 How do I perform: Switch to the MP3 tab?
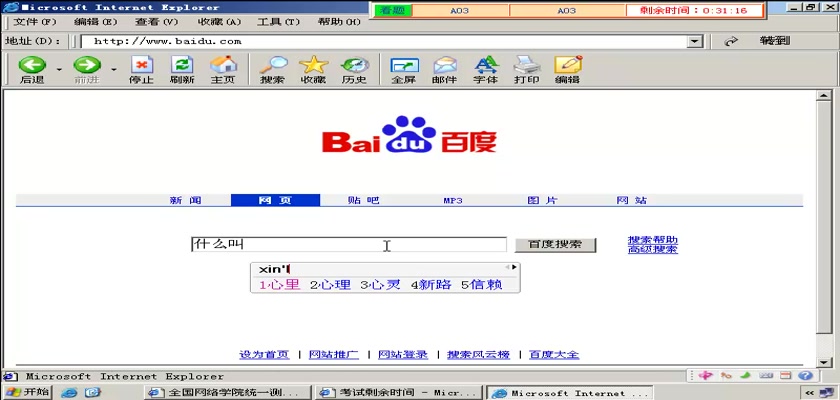coord(453,201)
